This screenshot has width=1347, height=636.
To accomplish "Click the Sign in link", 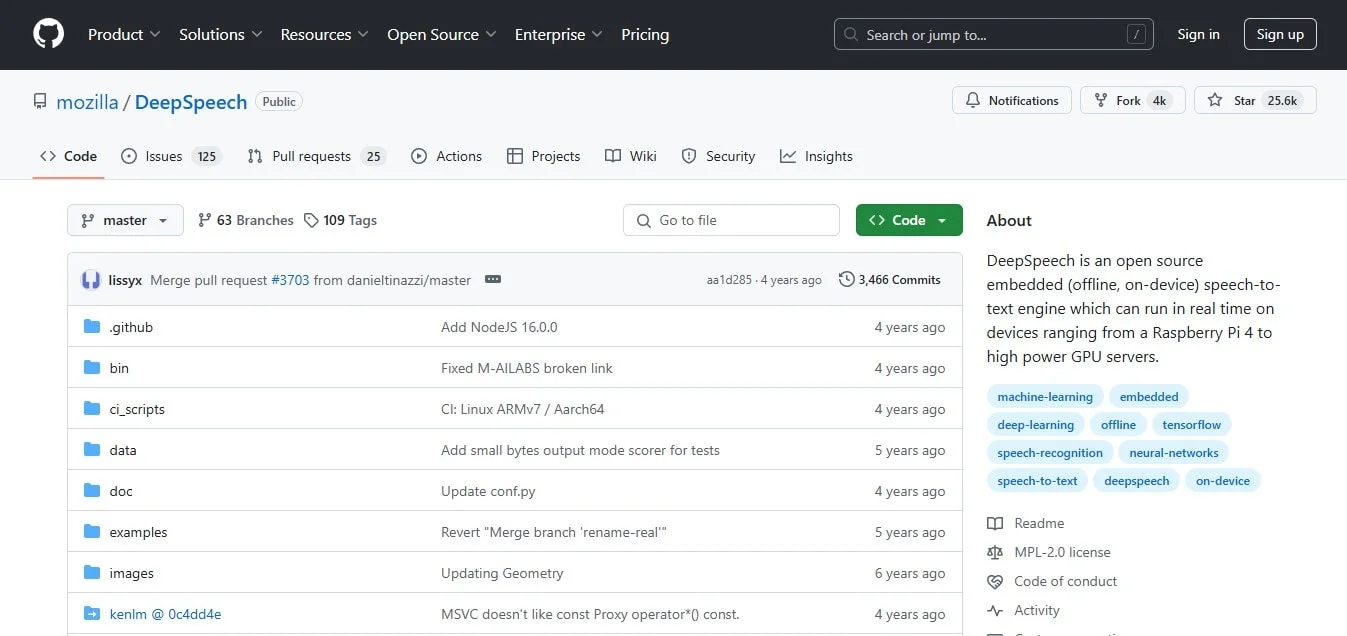I will coord(1198,34).
